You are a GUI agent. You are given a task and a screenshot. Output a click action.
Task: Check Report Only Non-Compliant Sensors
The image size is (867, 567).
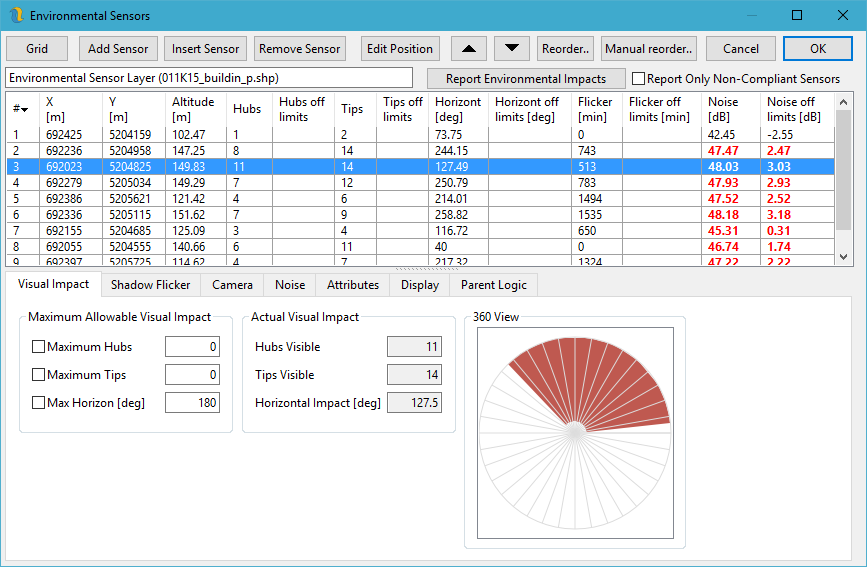(638, 79)
